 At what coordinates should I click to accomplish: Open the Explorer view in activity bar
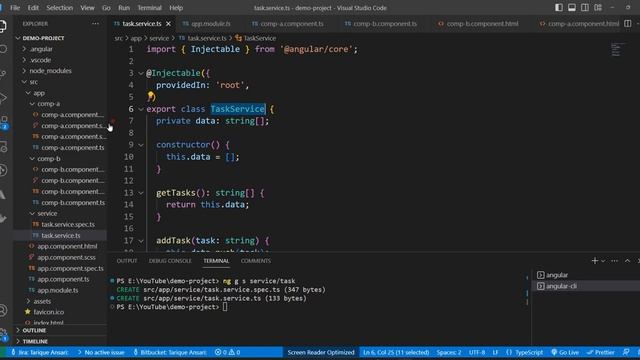(x=3, y=26)
